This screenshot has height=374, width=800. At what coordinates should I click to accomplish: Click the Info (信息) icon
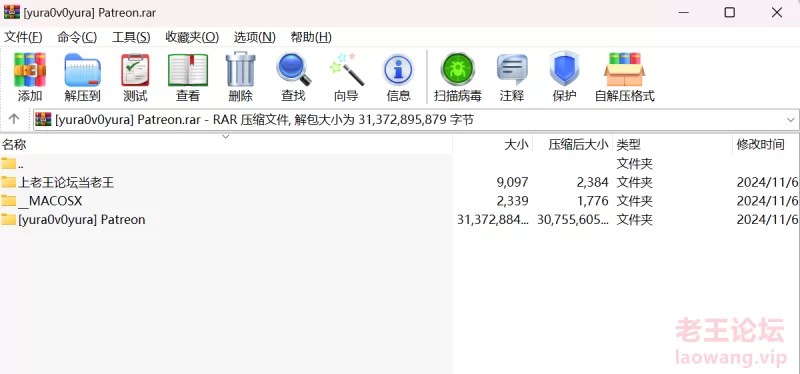tap(398, 70)
